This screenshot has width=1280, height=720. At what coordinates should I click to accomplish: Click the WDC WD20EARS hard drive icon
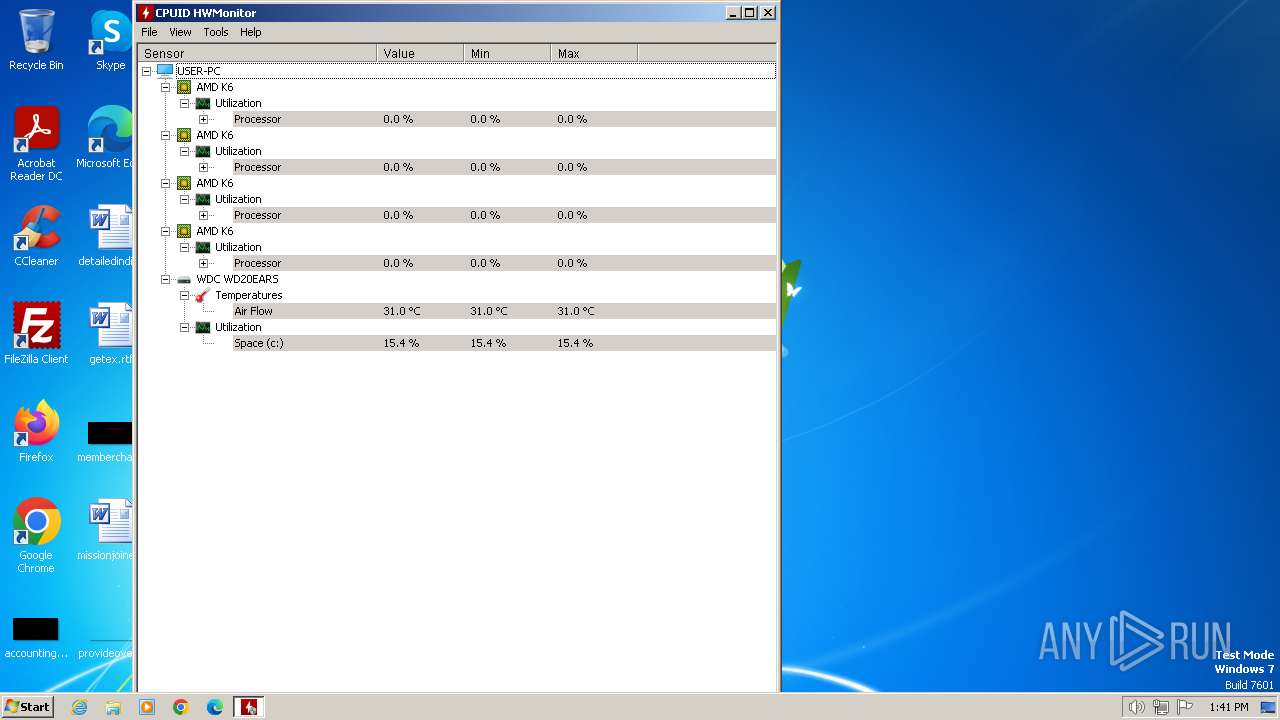pos(184,279)
